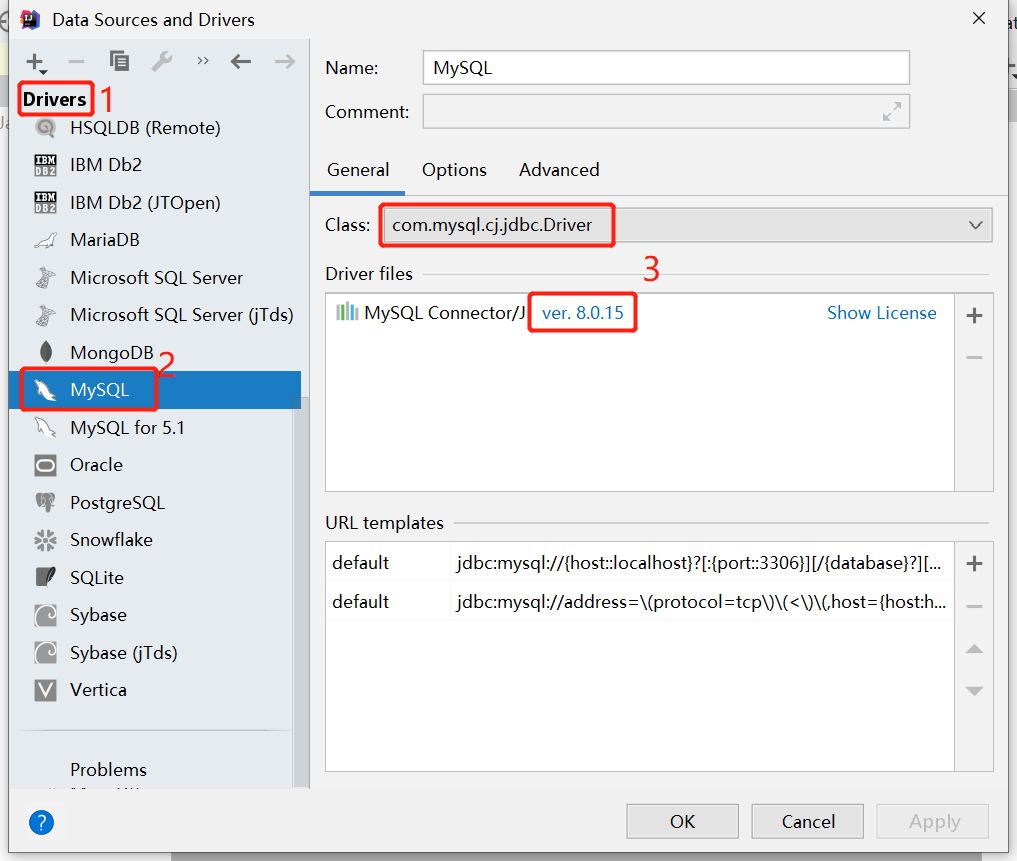The height and width of the screenshot is (861, 1017).
Task: Click the OK button
Action: pos(682,821)
